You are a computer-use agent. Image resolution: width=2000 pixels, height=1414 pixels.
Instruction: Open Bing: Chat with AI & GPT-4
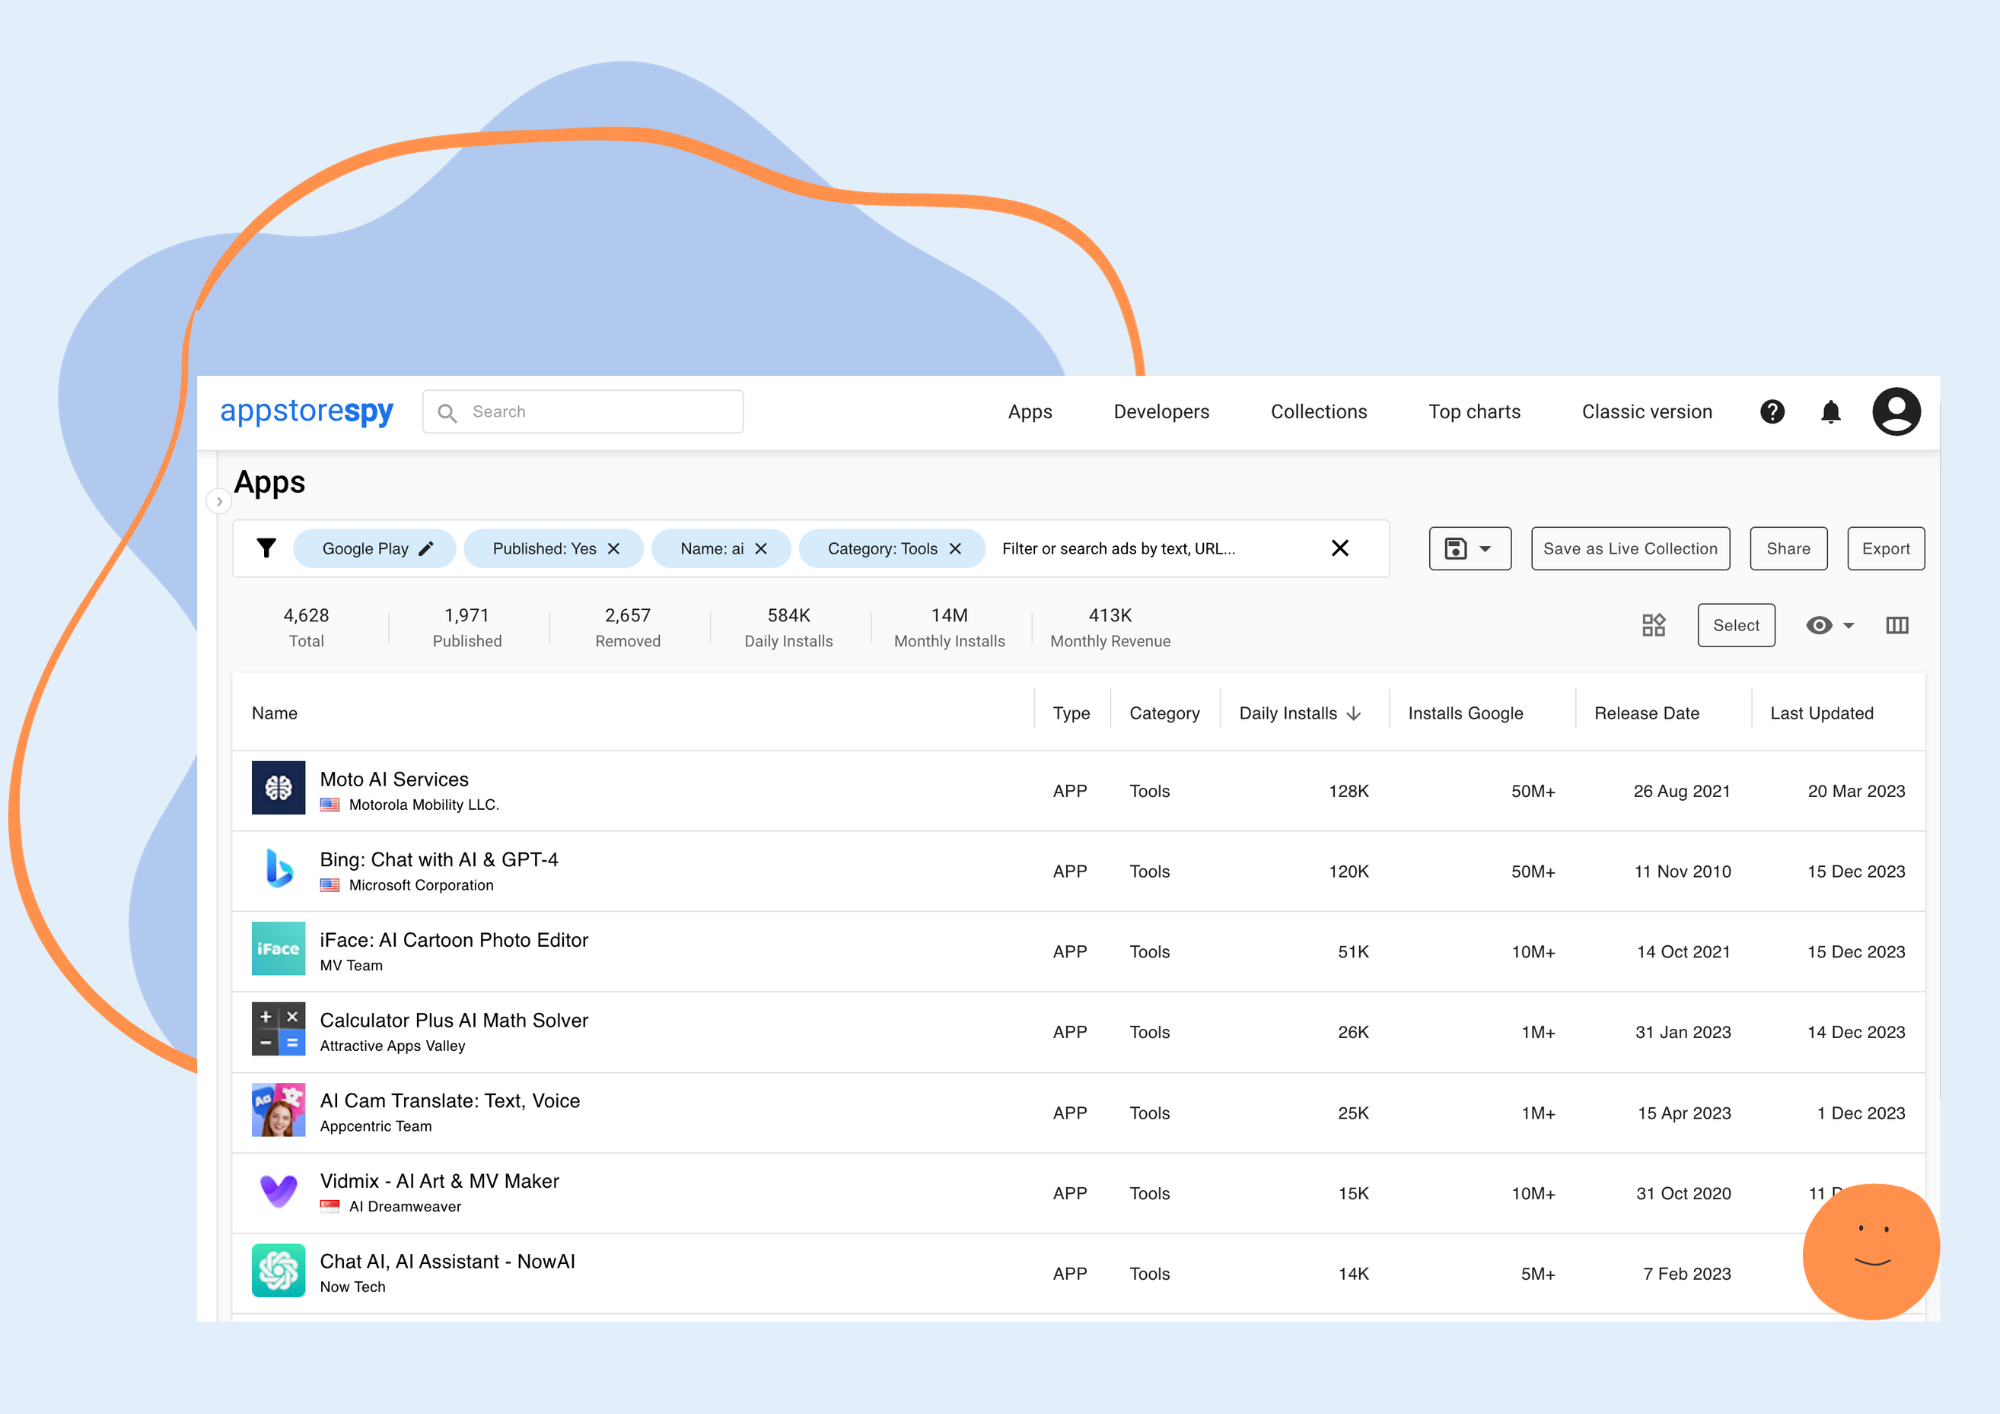[439, 859]
